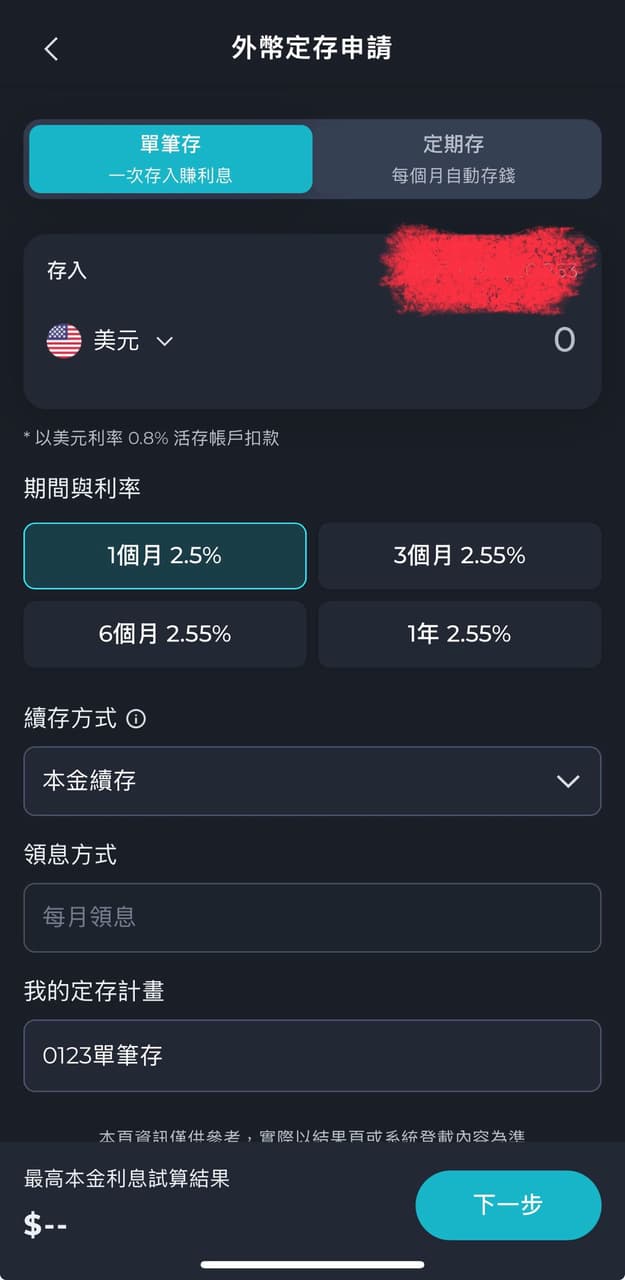Screen dimensions: 625x1280
Task: Choose the 3個月 2.55% term
Action: 459,556
